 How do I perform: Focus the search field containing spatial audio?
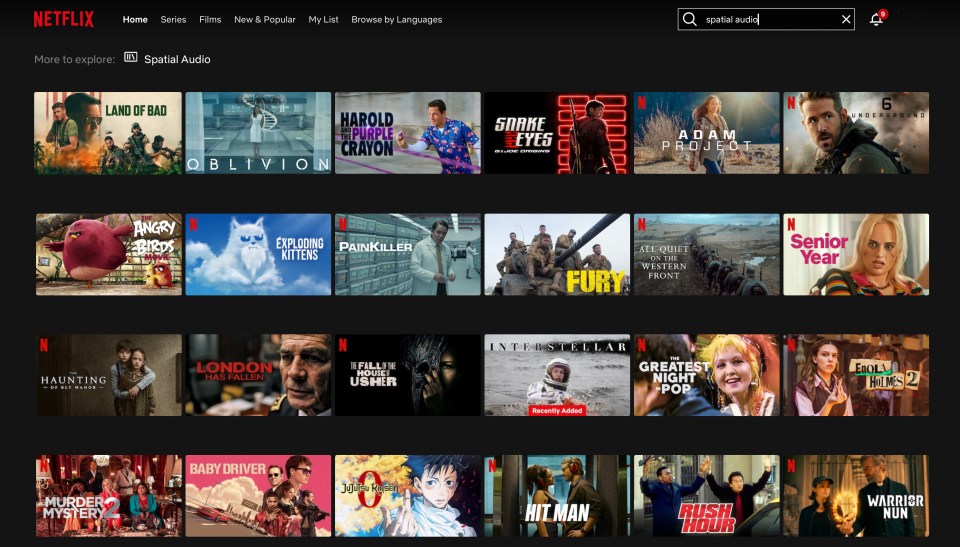coord(766,19)
